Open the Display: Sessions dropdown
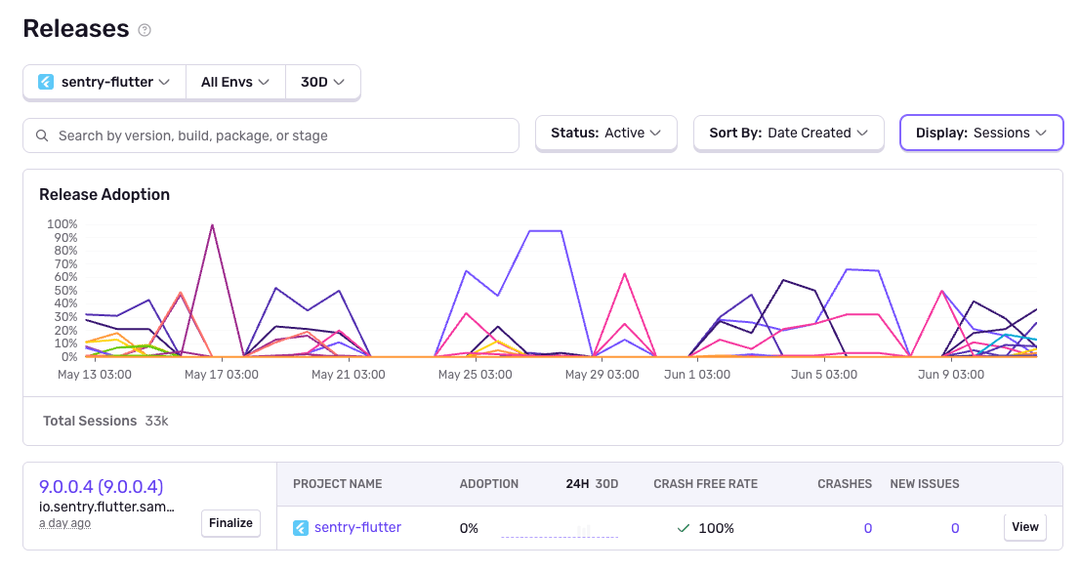This screenshot has height=561, width=1080. tap(981, 133)
